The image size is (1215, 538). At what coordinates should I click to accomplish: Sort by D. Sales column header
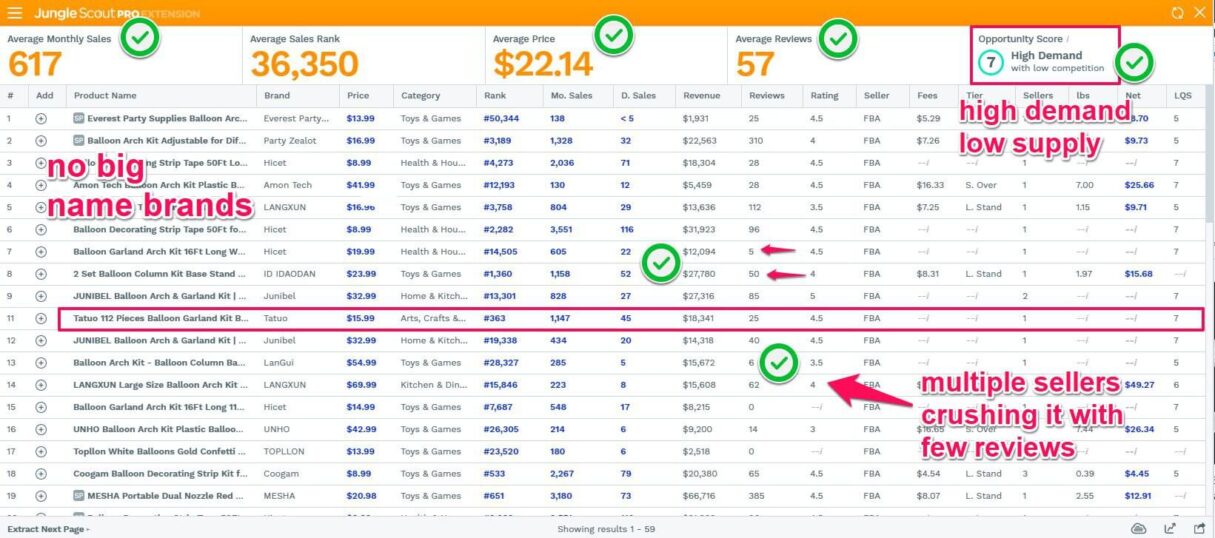click(x=638, y=96)
